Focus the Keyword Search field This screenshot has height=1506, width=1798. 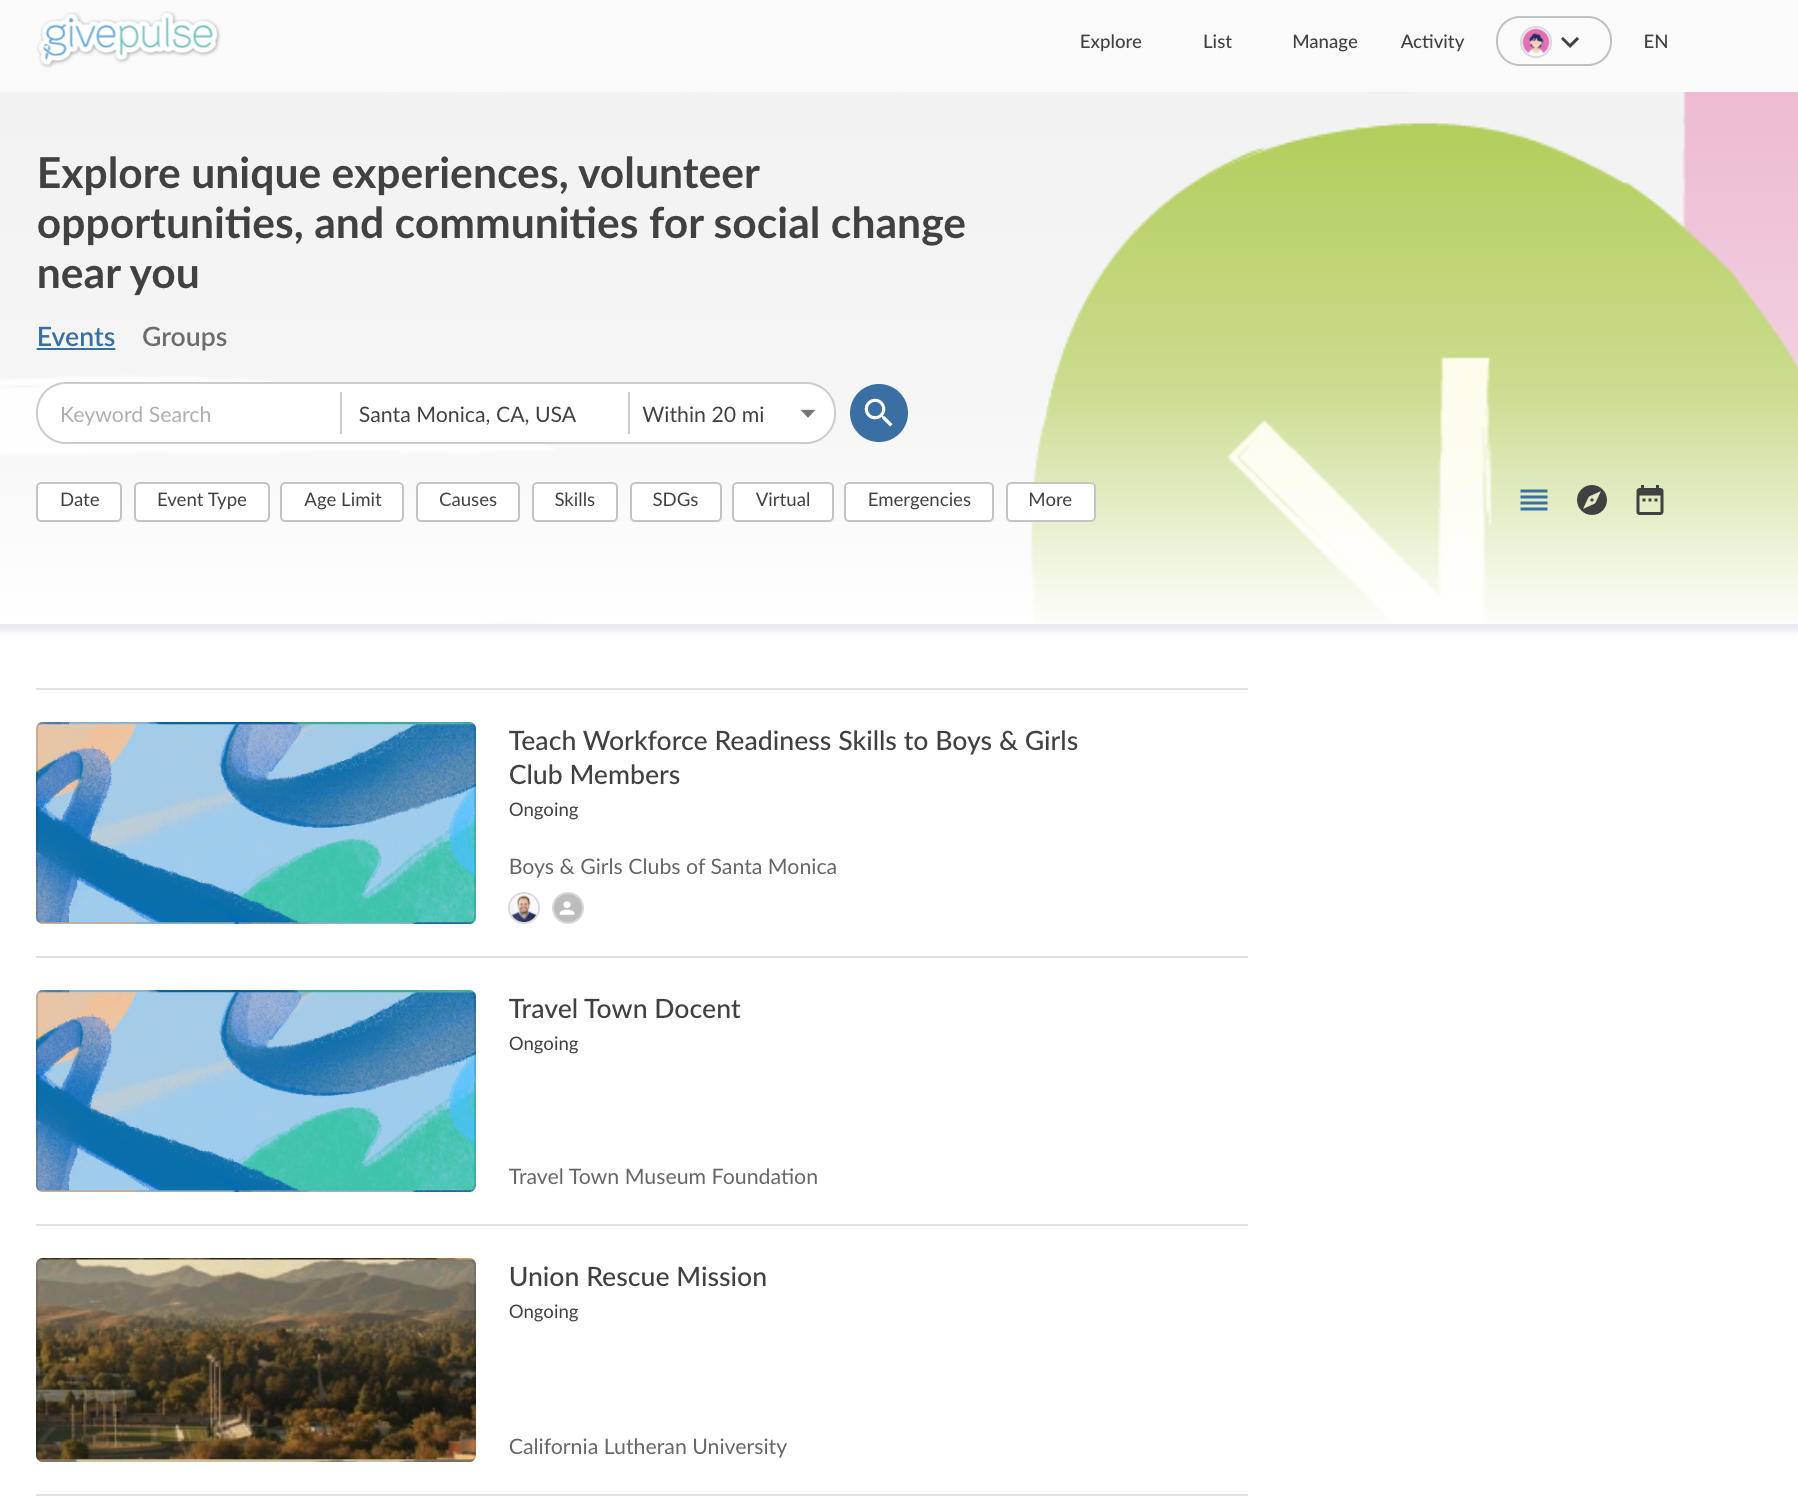(189, 414)
